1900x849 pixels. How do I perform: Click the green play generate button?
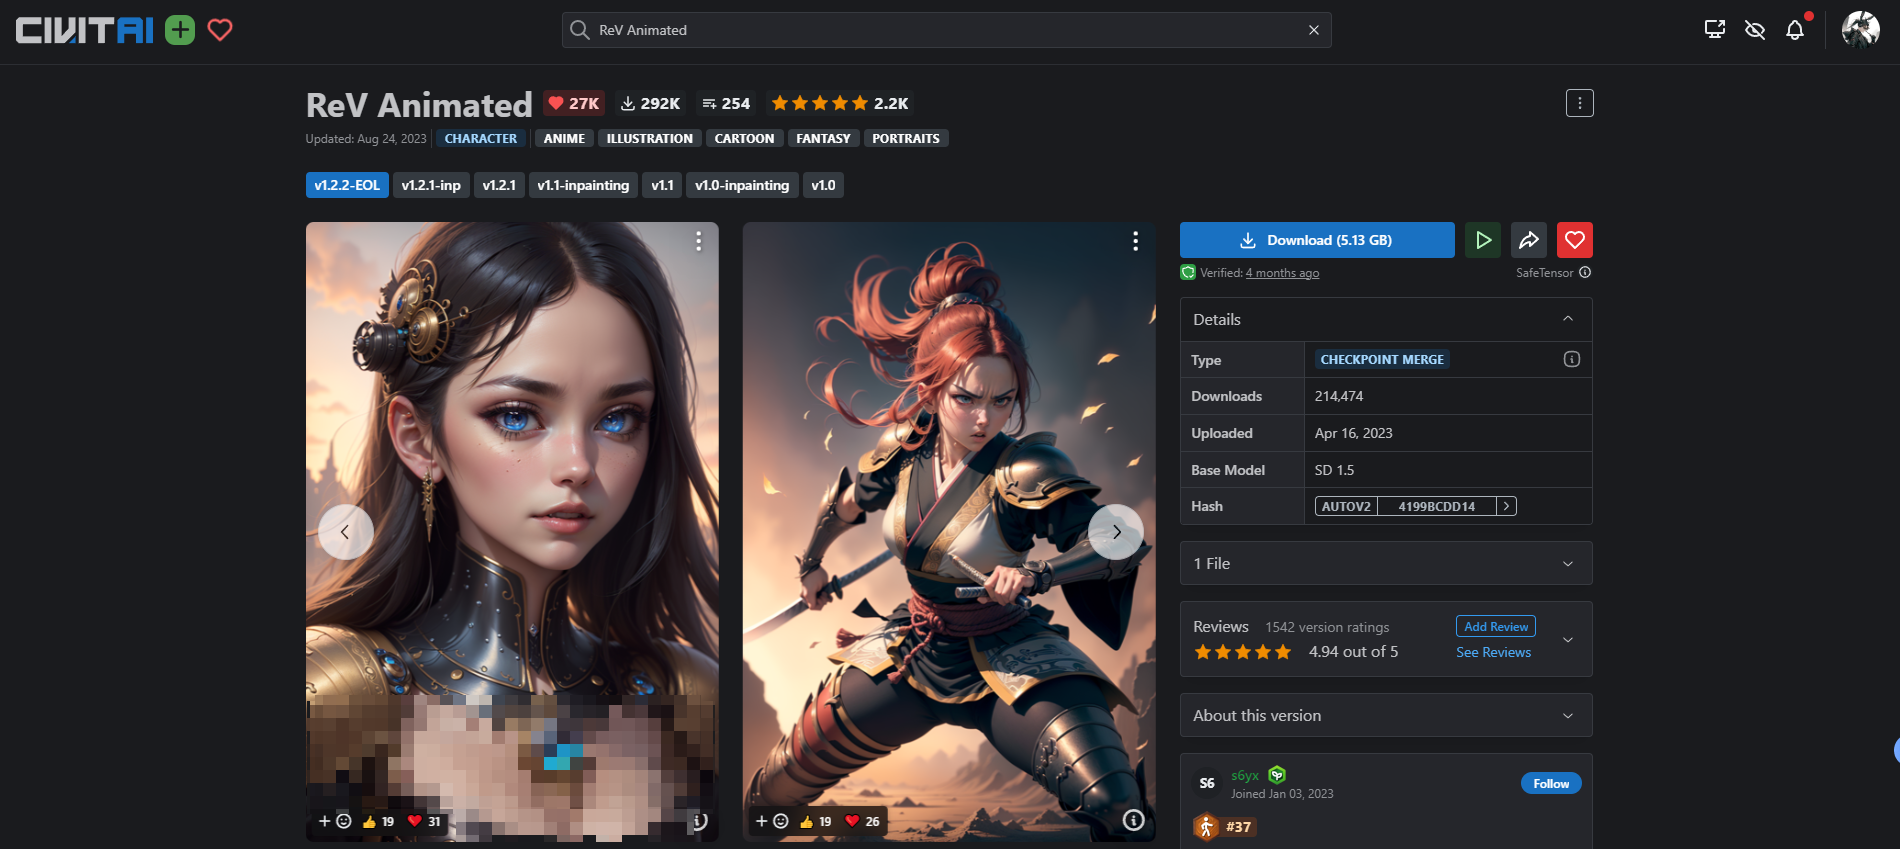1483,240
